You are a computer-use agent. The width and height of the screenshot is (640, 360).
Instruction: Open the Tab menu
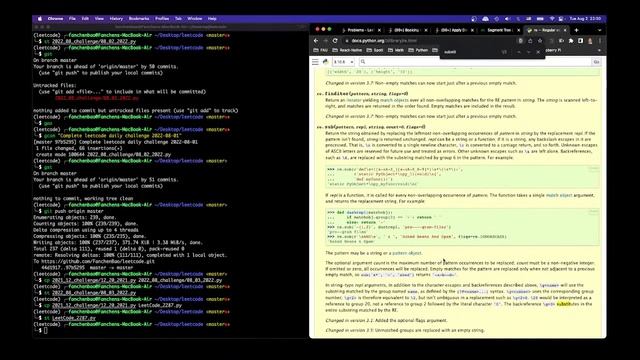tap(178, 19)
